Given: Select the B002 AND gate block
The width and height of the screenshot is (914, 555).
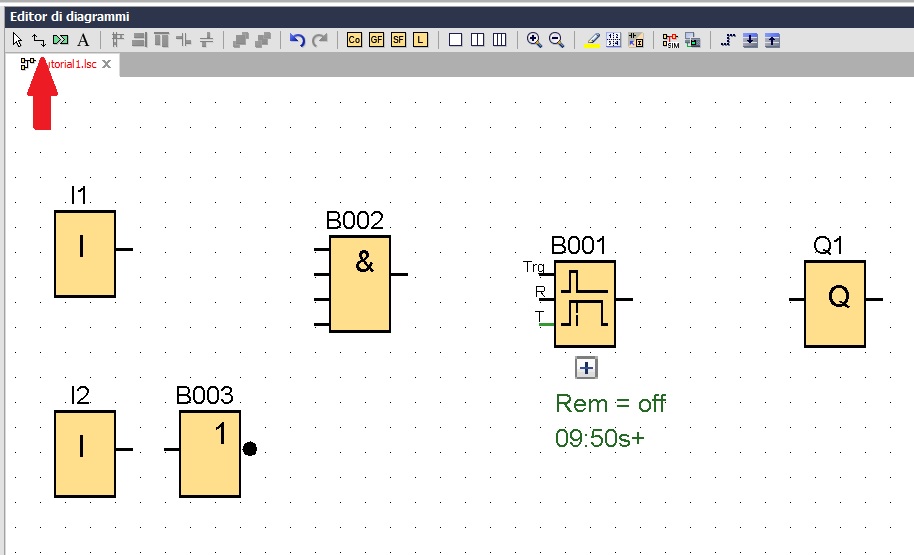Looking at the screenshot, I should [360, 284].
